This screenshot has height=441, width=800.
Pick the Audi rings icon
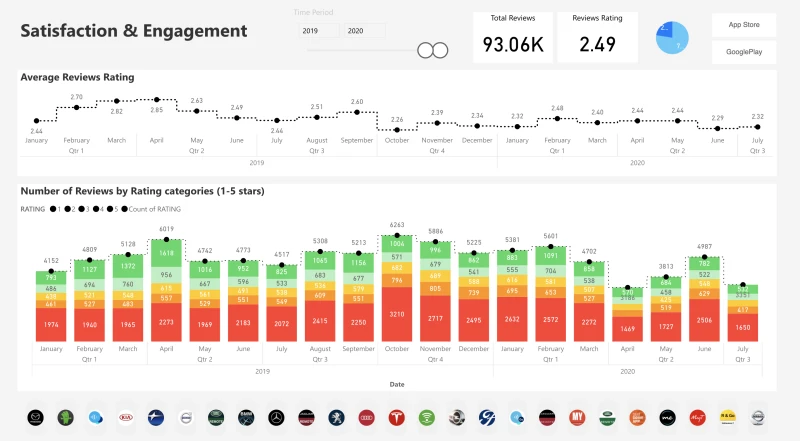[366, 417]
